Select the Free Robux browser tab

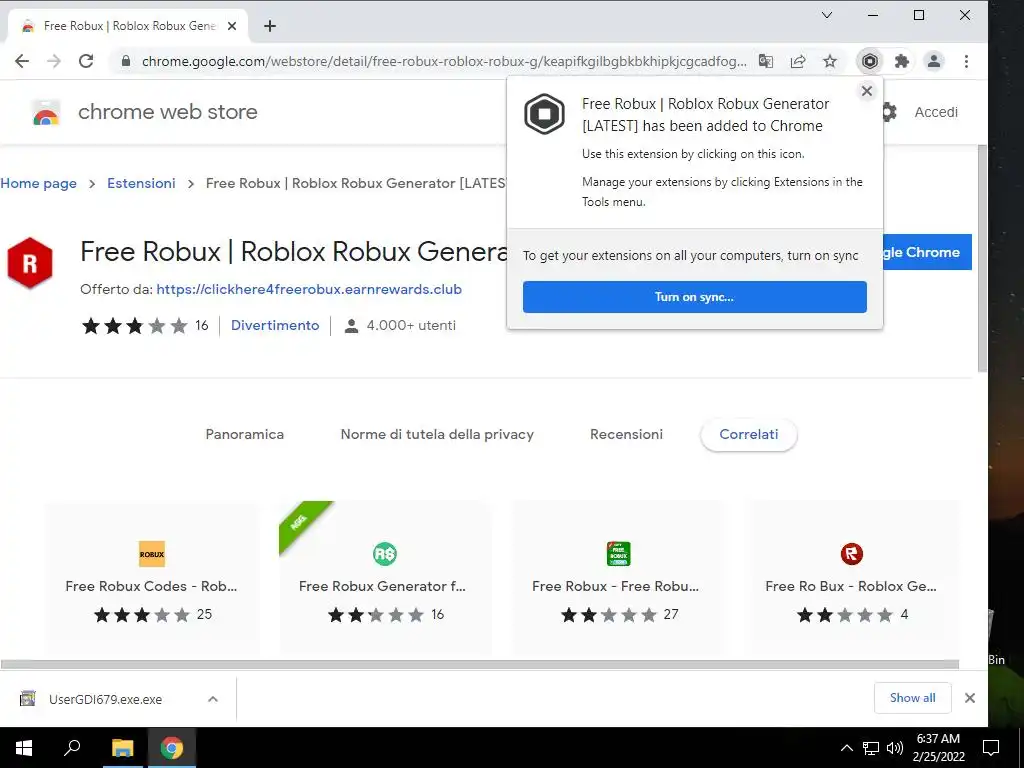(x=127, y=26)
